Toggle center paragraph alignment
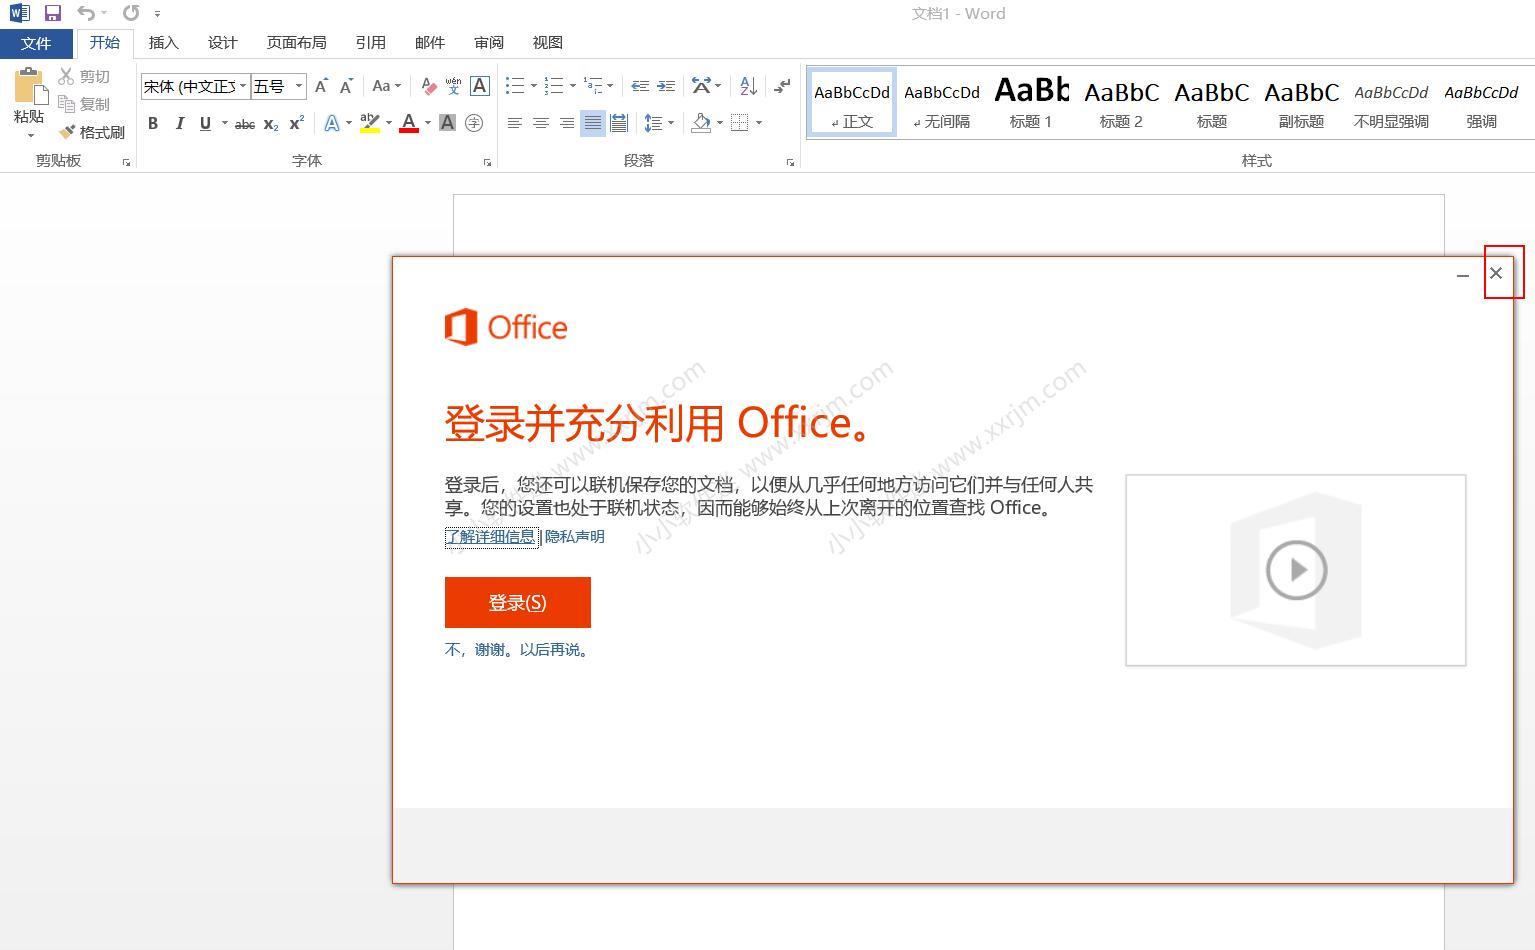This screenshot has width=1535, height=950. tap(540, 123)
